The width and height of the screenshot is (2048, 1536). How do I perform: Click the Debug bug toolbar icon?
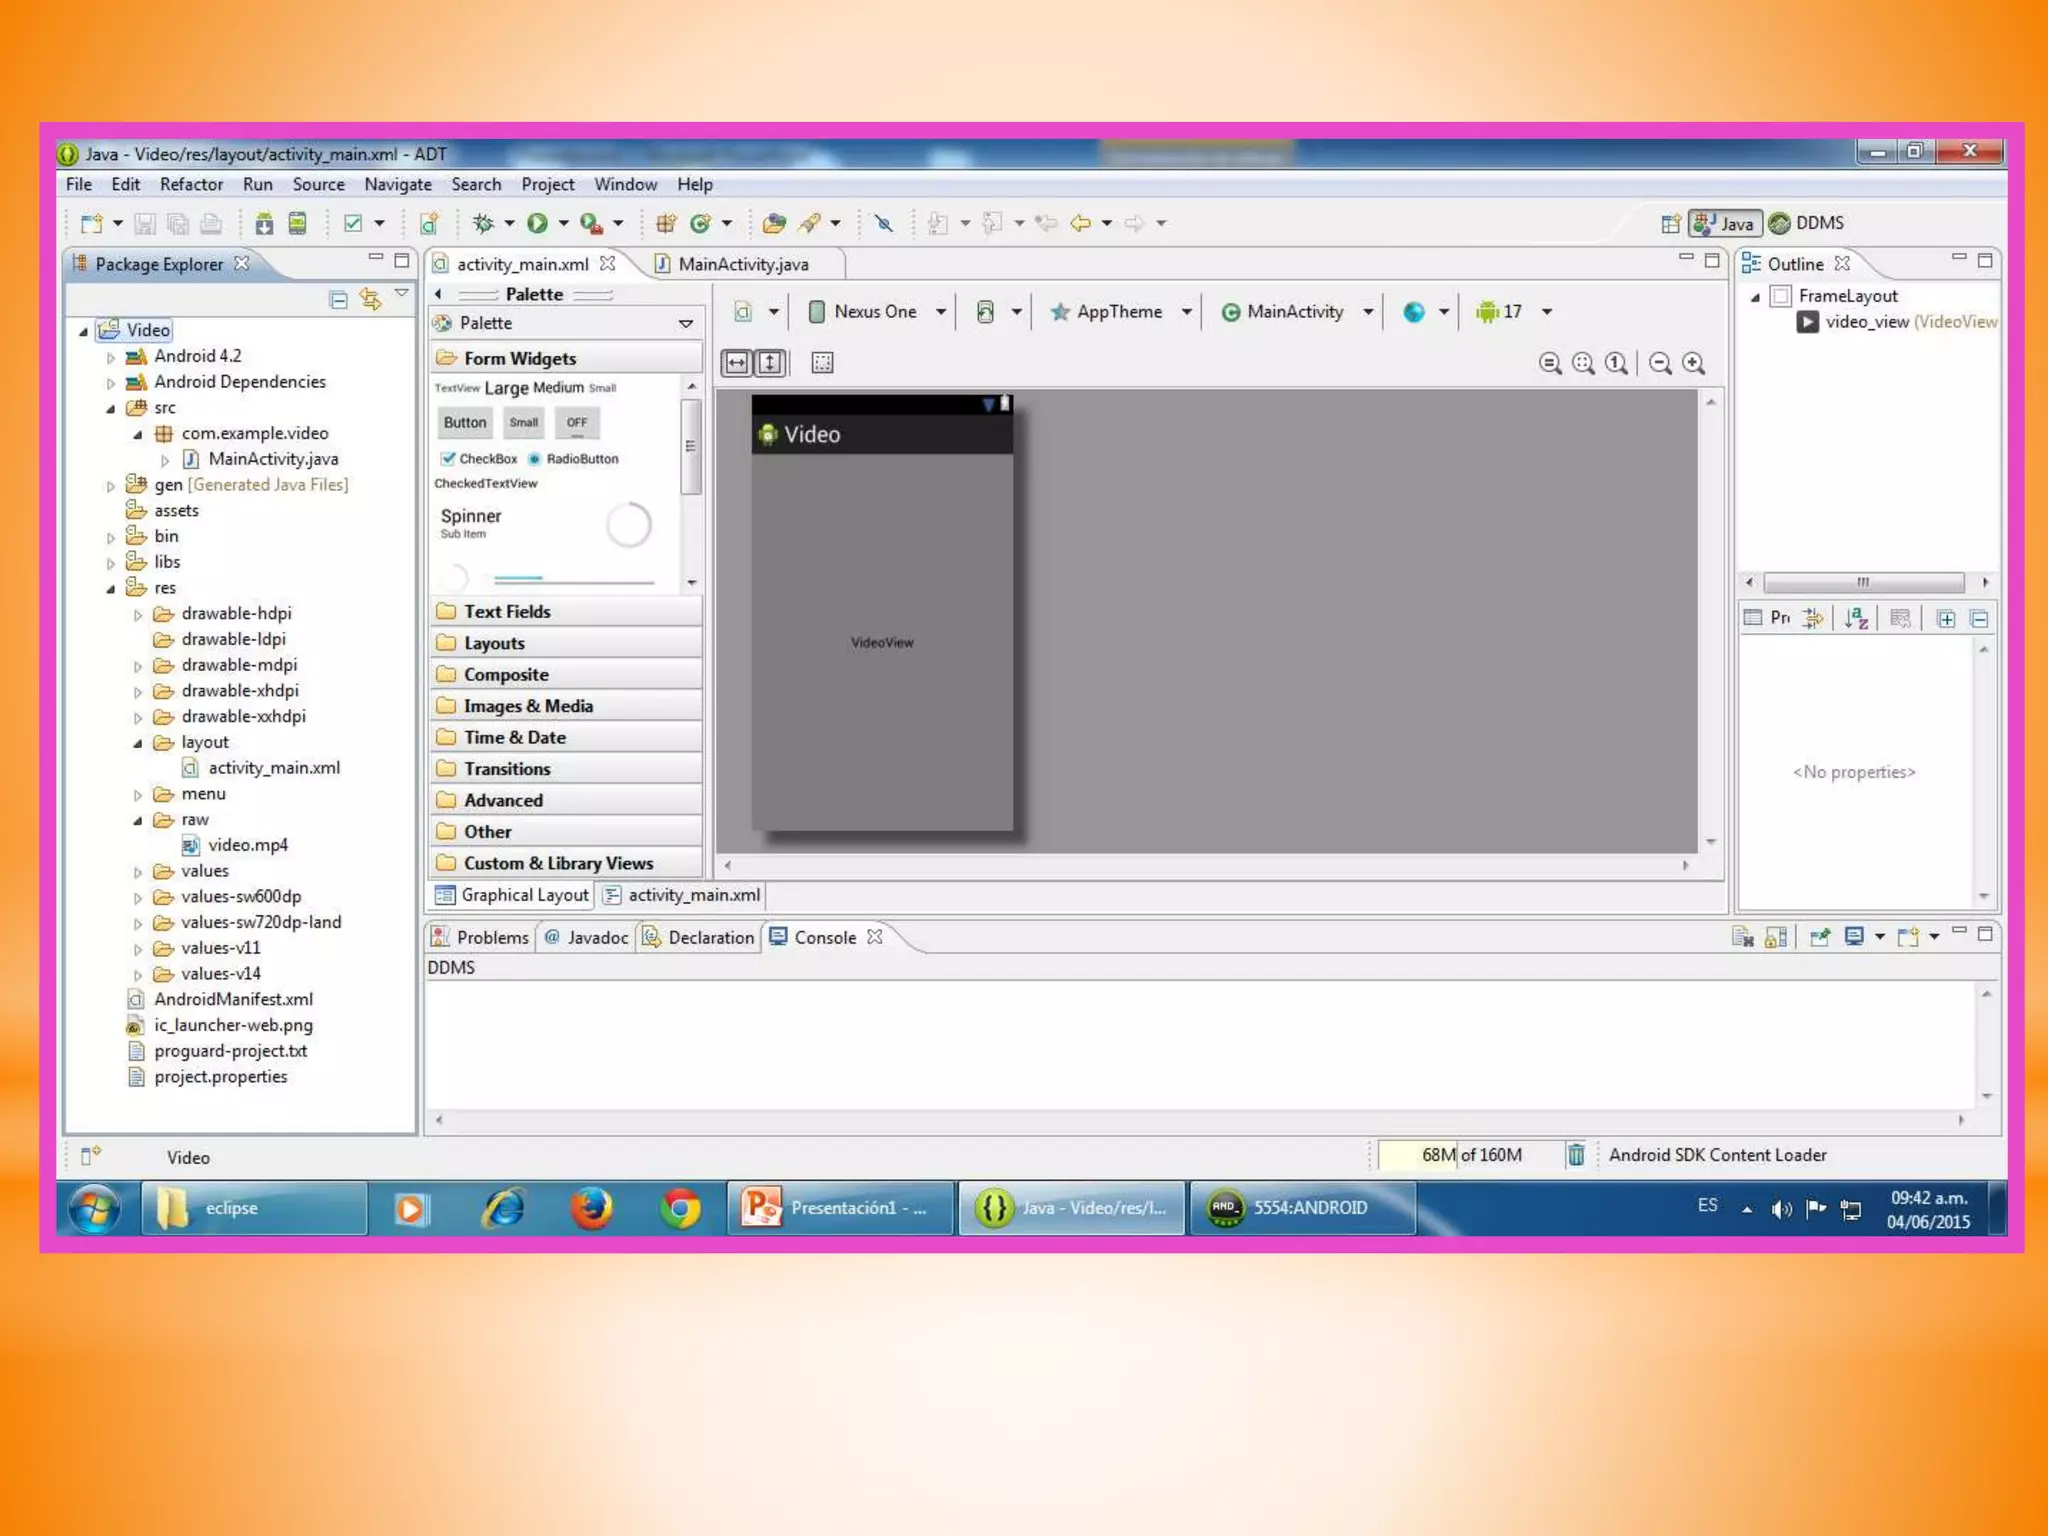(484, 223)
